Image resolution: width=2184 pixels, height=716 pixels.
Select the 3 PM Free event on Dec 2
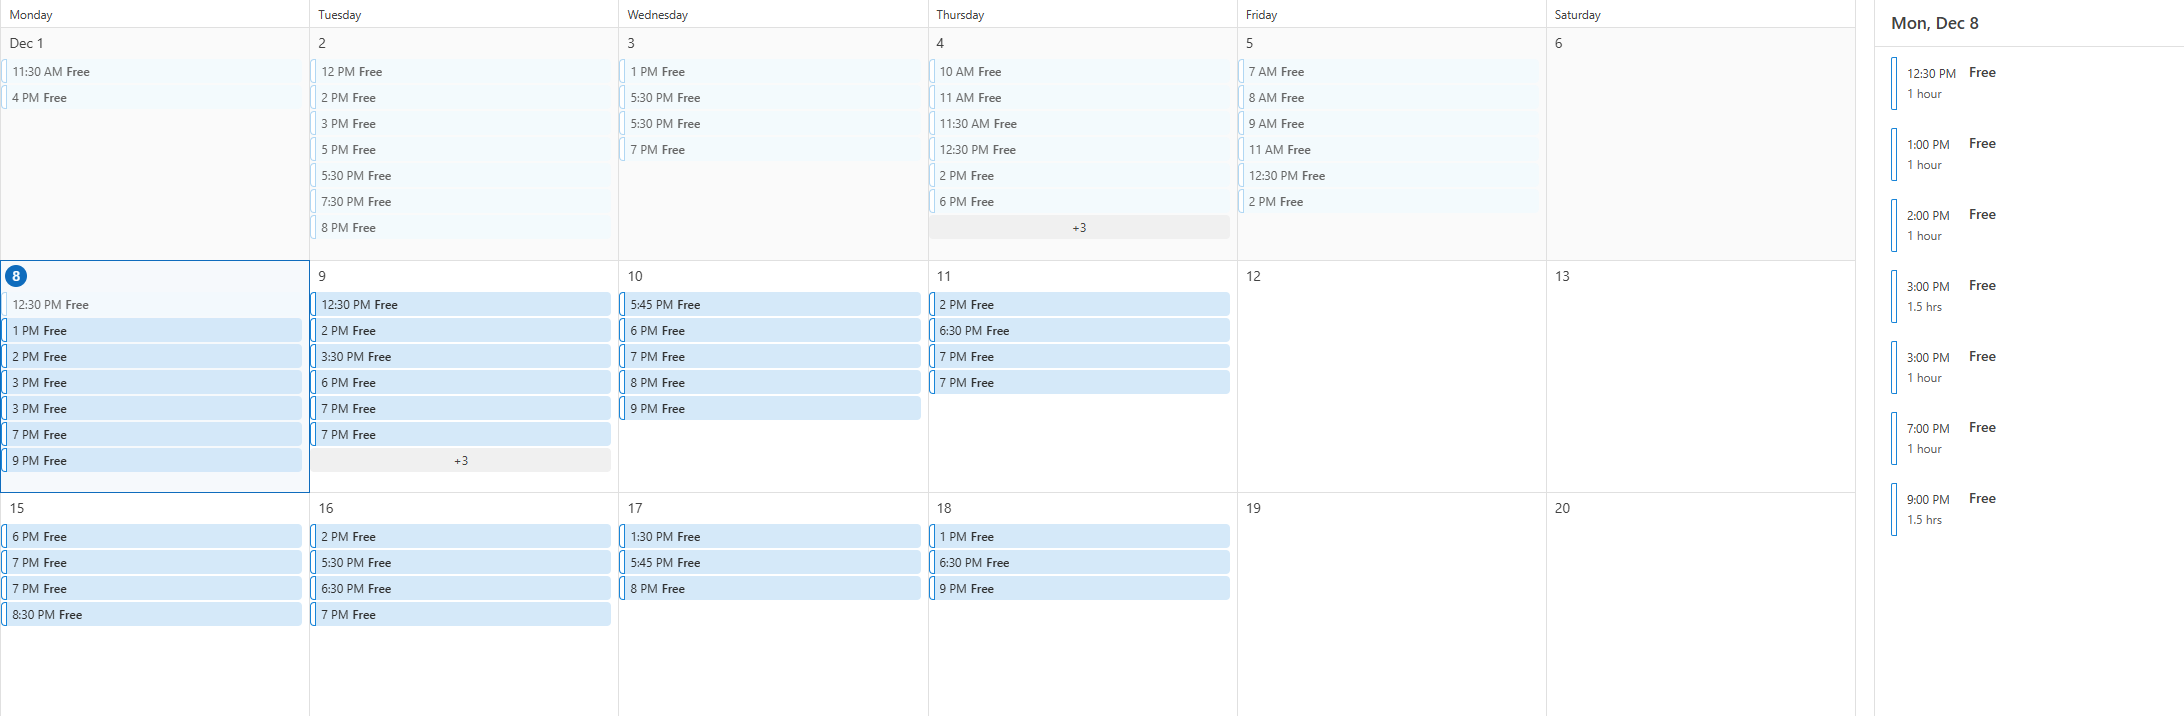[x=461, y=124]
